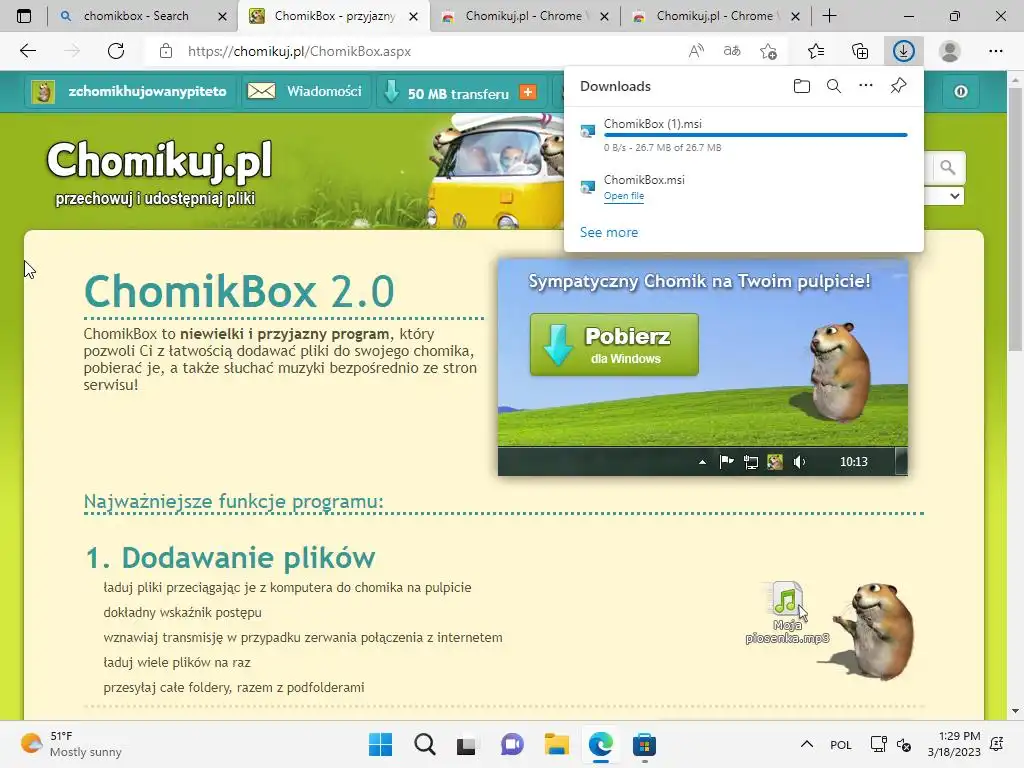
Task: Open Wiadomości messages link
Action: 324,91
